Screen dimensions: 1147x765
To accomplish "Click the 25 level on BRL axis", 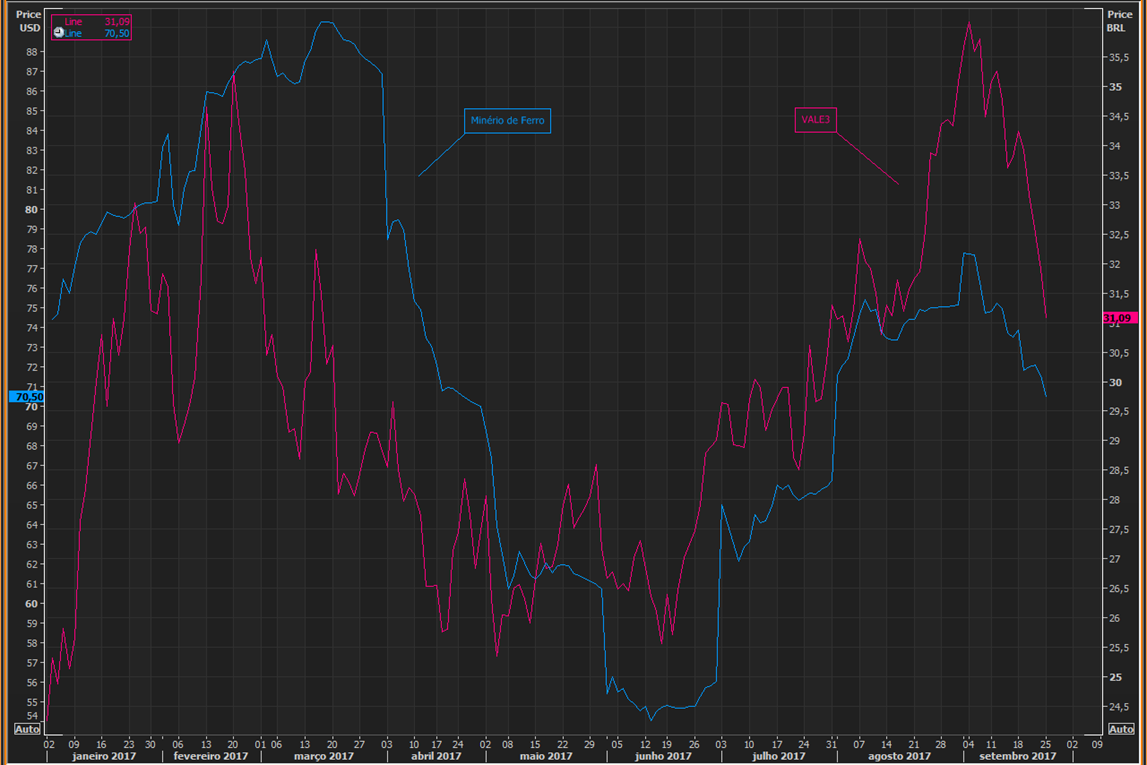I will pos(1114,677).
